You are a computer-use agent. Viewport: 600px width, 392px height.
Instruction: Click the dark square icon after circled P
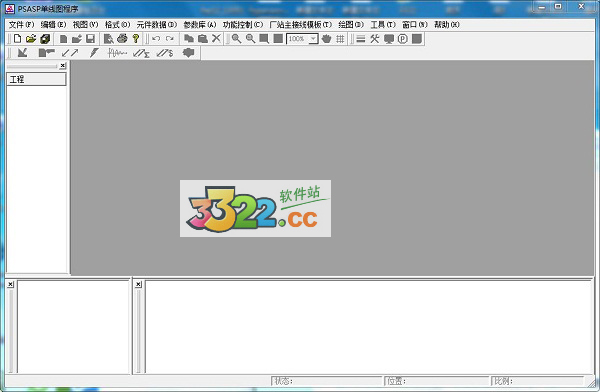(x=417, y=39)
